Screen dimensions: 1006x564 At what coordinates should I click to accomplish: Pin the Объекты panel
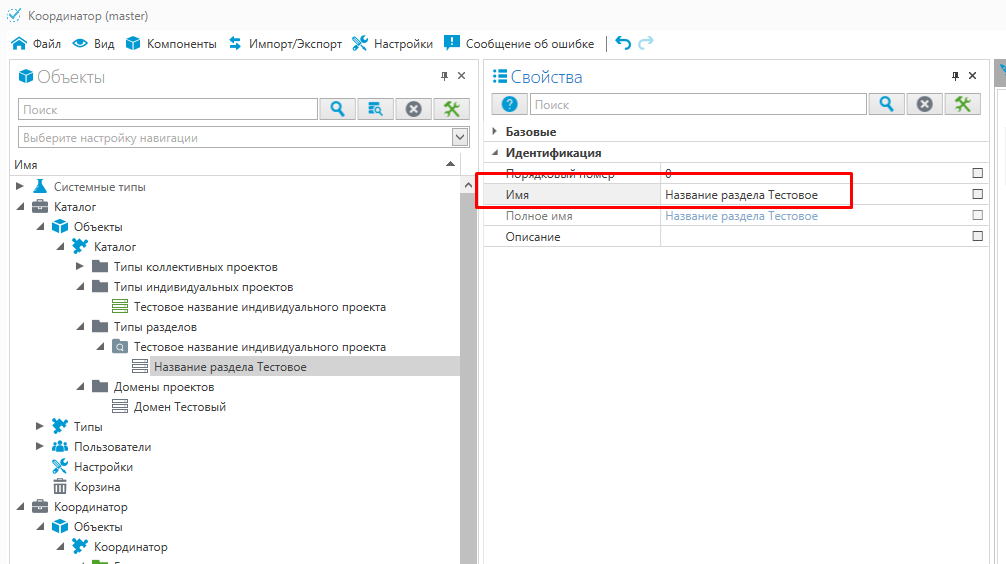(x=444, y=76)
